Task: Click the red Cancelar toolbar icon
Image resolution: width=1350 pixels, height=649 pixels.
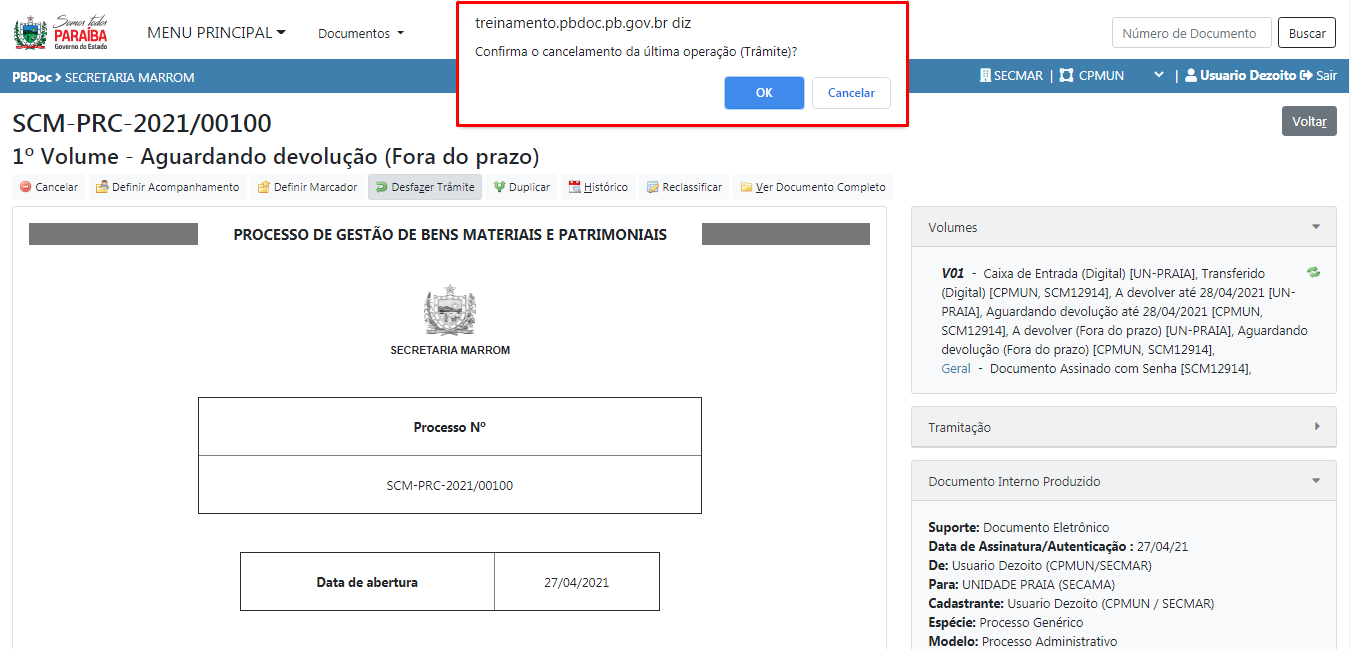Action: tap(26, 187)
